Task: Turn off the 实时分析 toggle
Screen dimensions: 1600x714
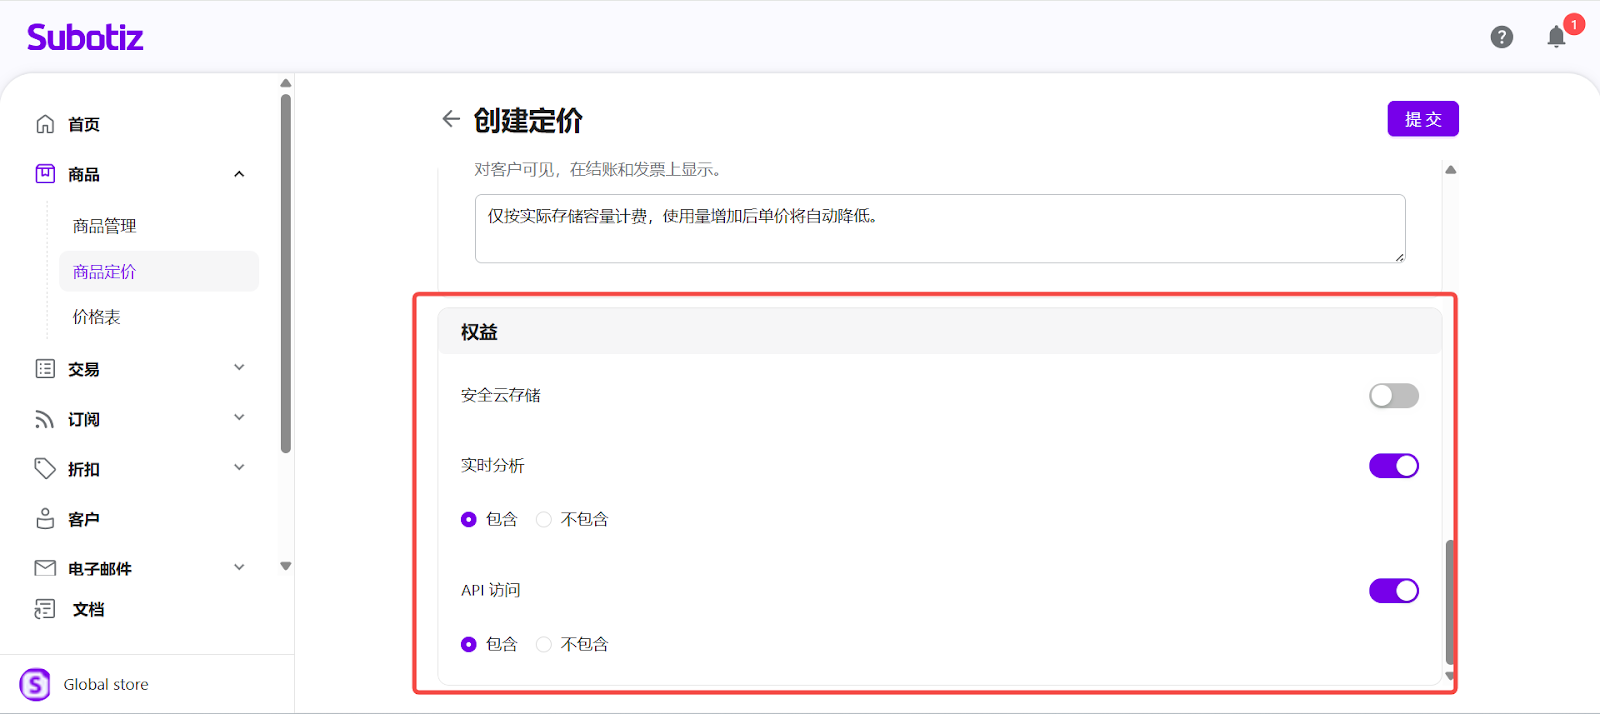Action: coord(1393,466)
